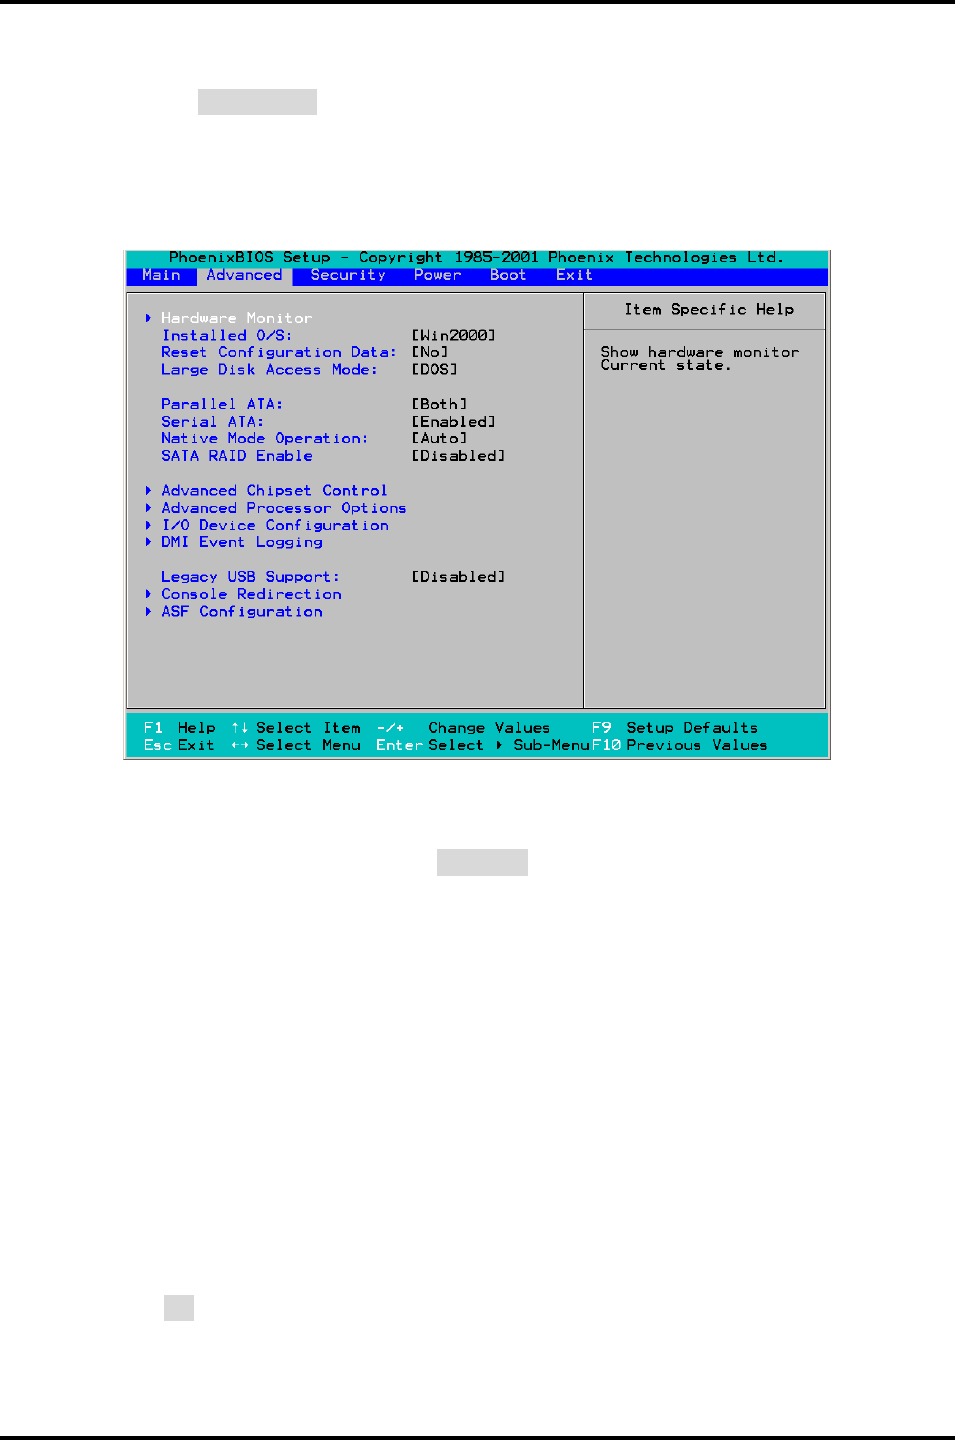Screen dimensions: 955x1440
Task: Change Large Disk Access Mode value [DOS]
Action: (435, 369)
